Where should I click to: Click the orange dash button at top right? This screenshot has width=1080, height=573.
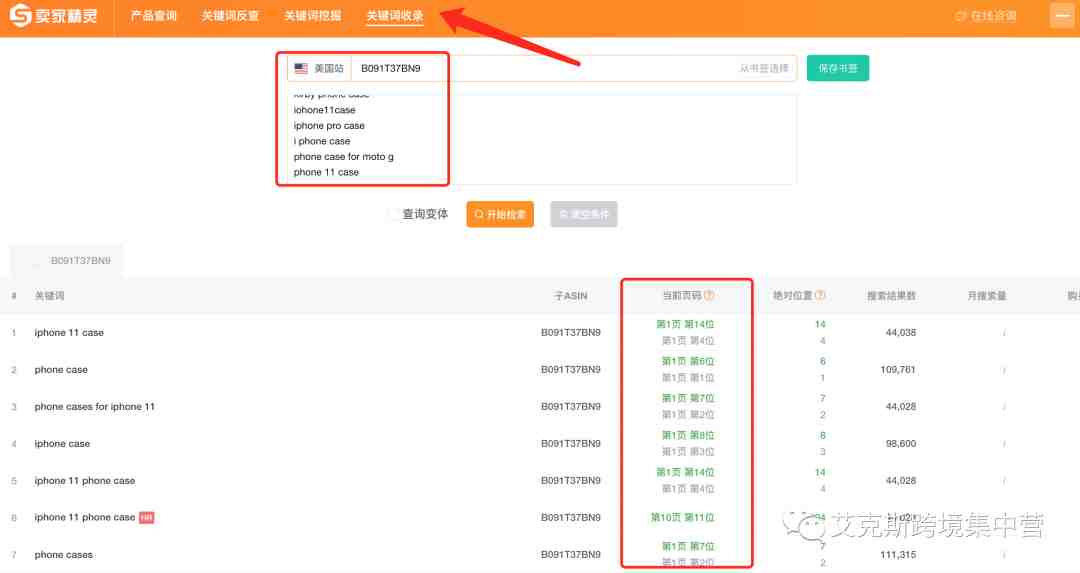(x=1061, y=16)
